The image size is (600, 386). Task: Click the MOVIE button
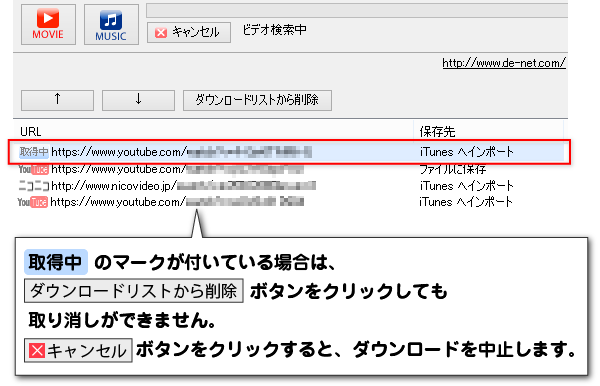coord(48,24)
